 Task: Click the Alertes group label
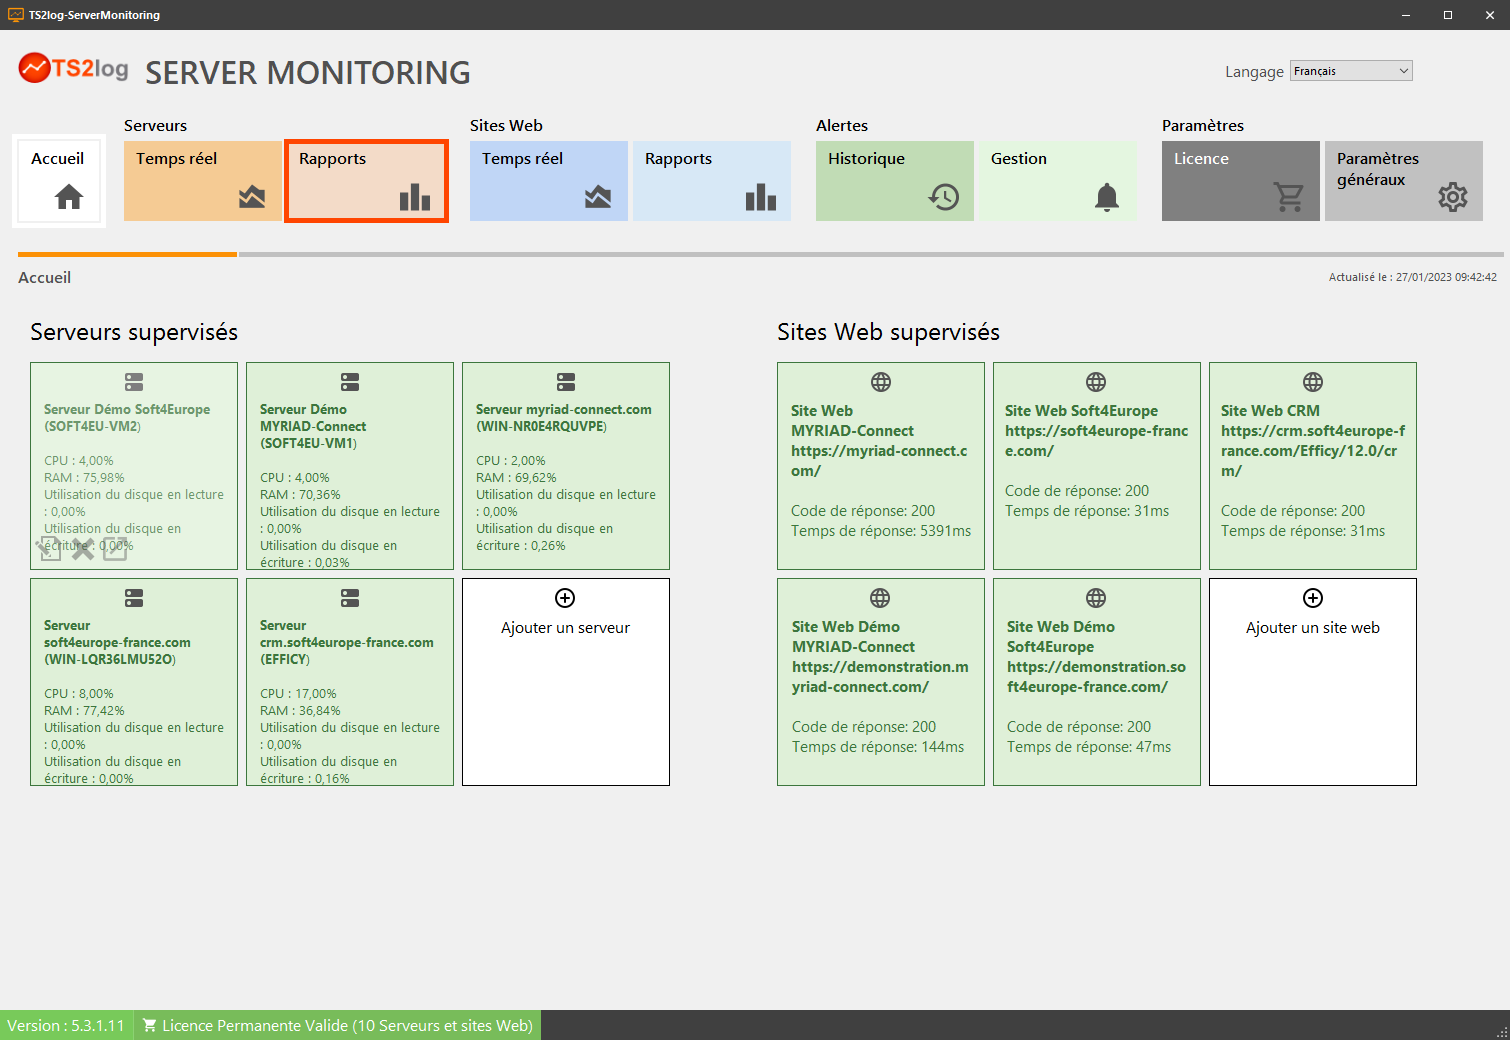click(x=842, y=125)
